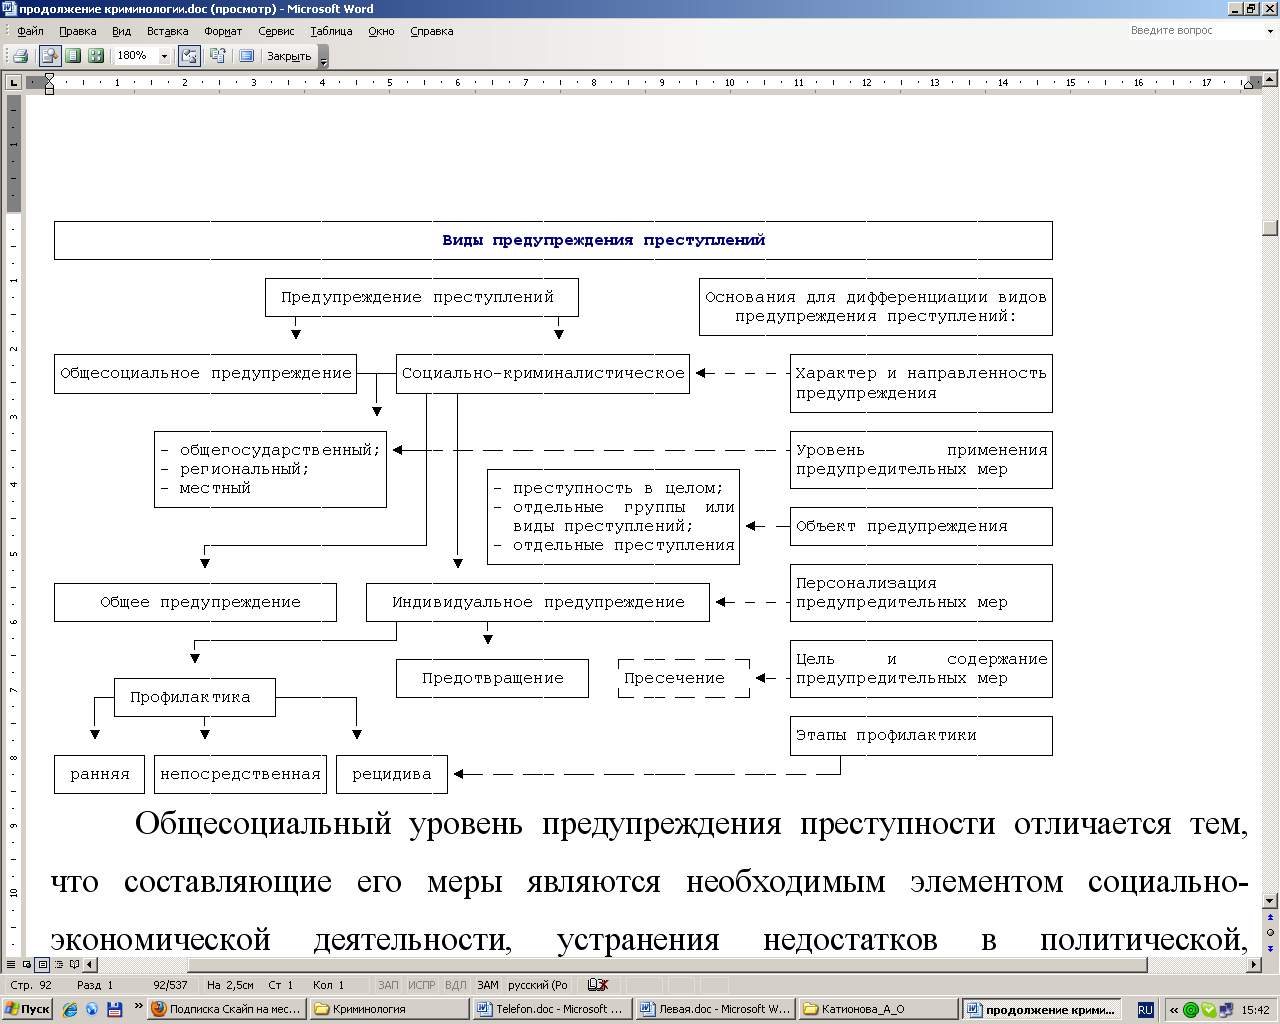Click the globe icon in quick launch
The image size is (1280, 1024).
pos(92,1010)
